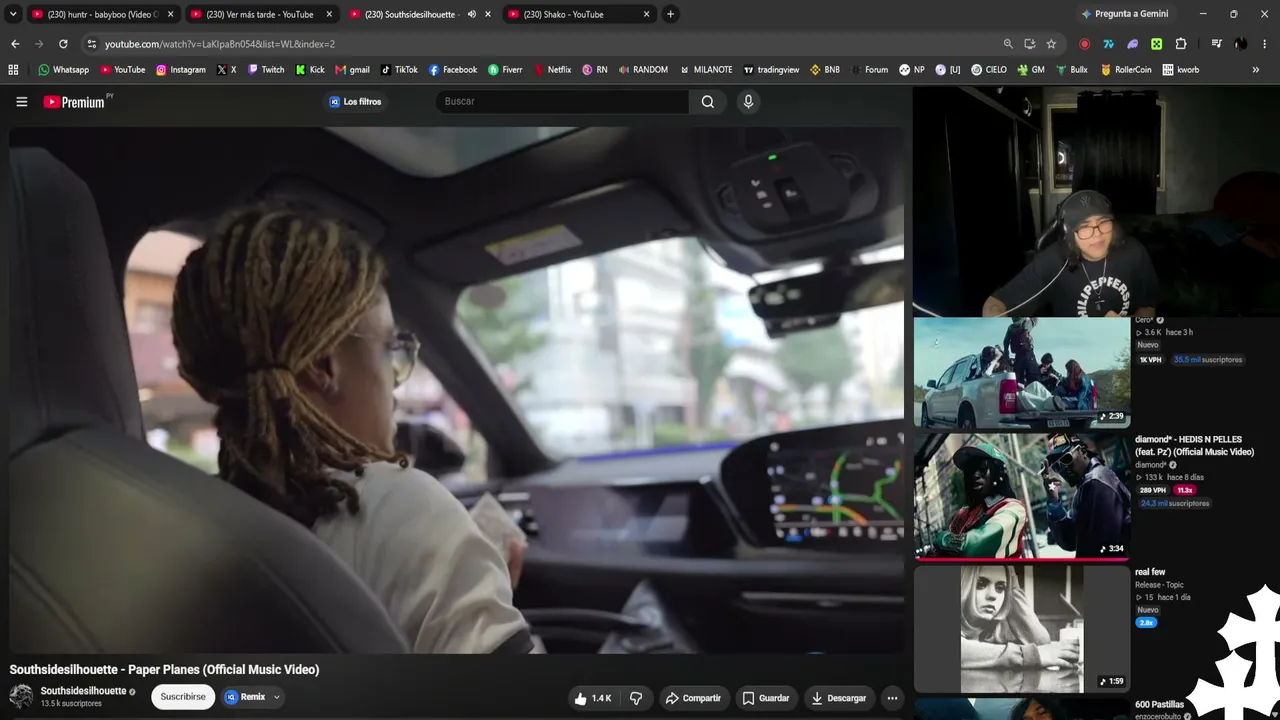The height and width of the screenshot is (720, 1280).
Task: Start voice search with the microphone
Action: point(748,101)
